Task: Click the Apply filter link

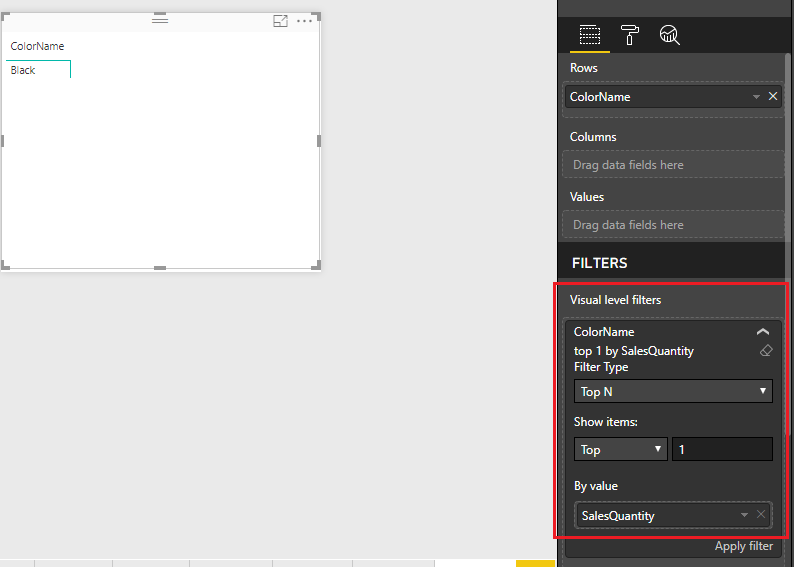Action: coord(743,546)
